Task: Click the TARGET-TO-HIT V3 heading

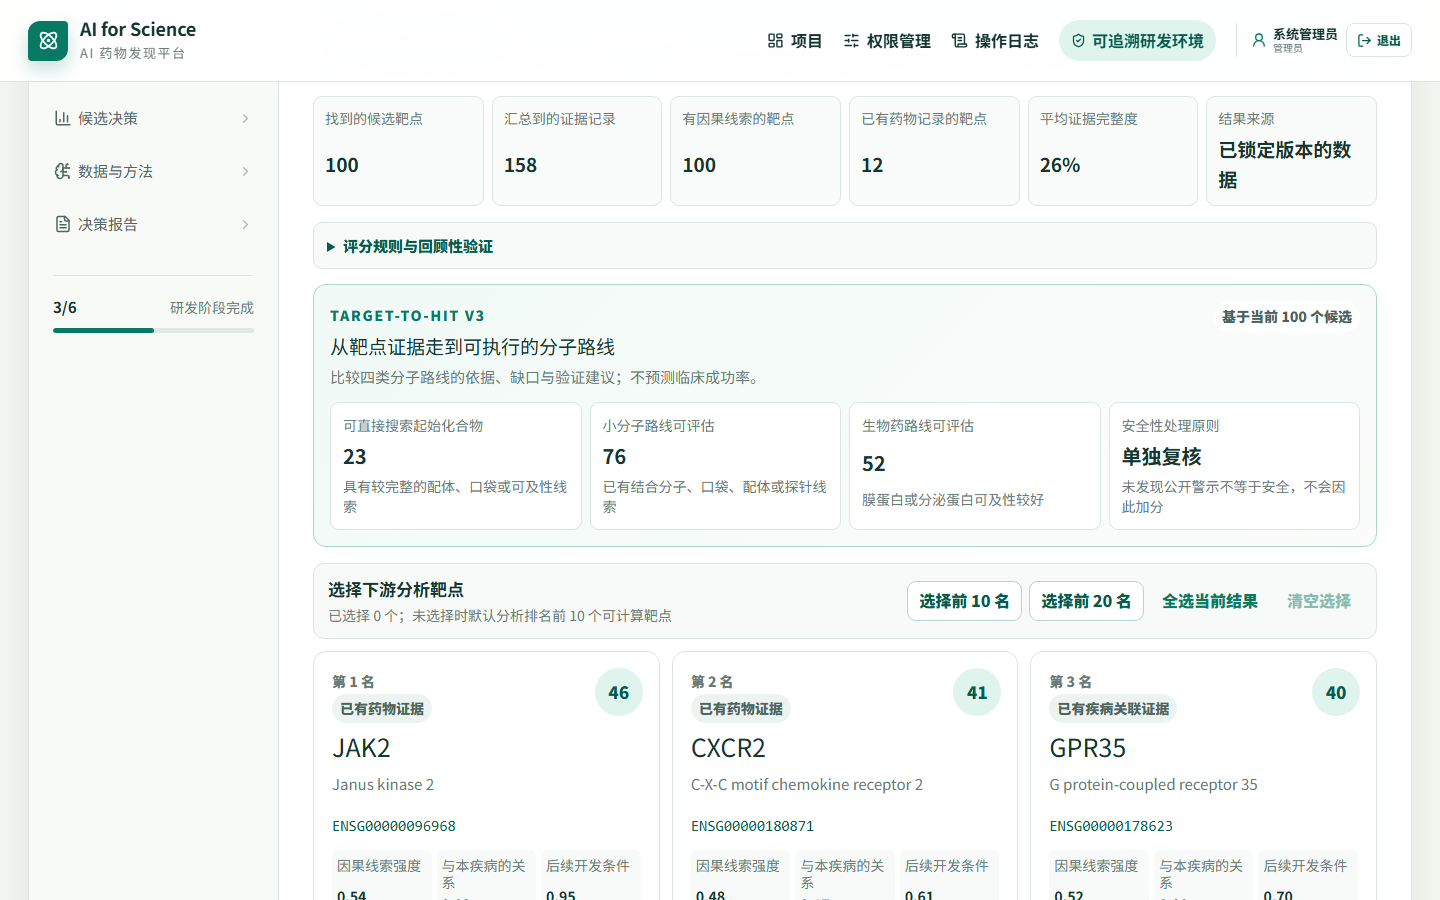Action: tap(407, 316)
